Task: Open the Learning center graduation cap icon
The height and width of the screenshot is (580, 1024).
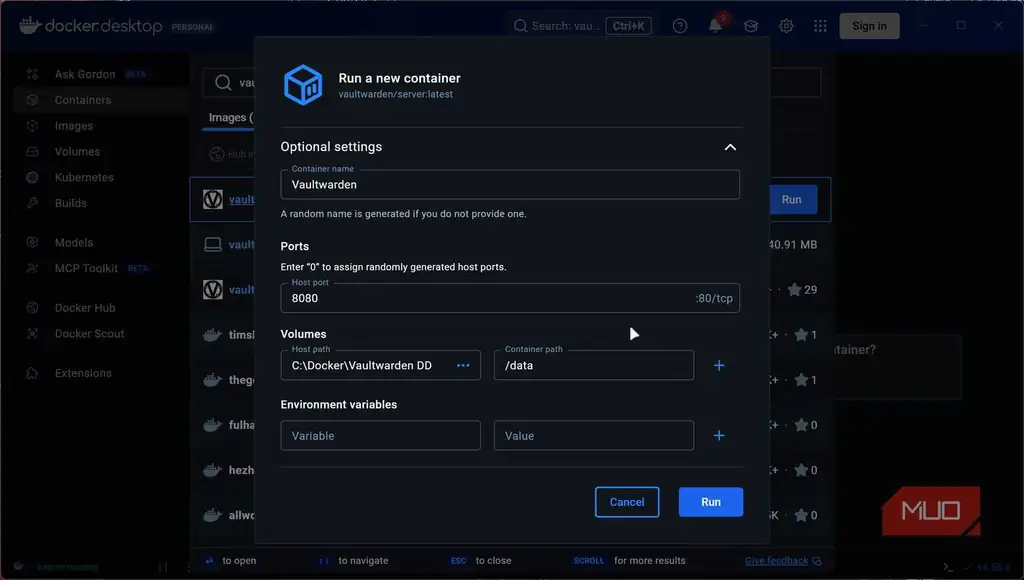Action: 751,26
